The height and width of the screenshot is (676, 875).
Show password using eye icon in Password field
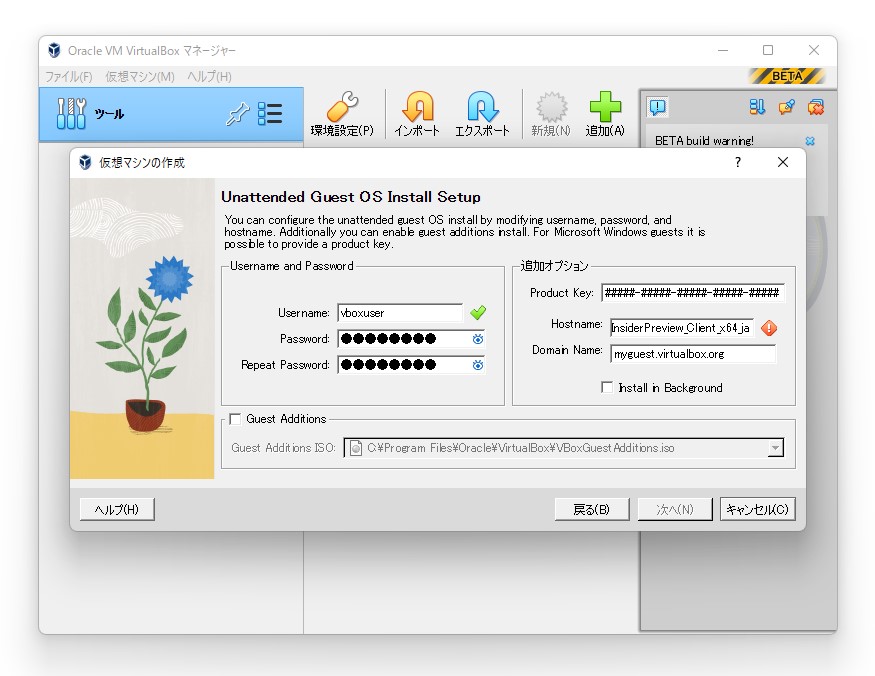[478, 339]
